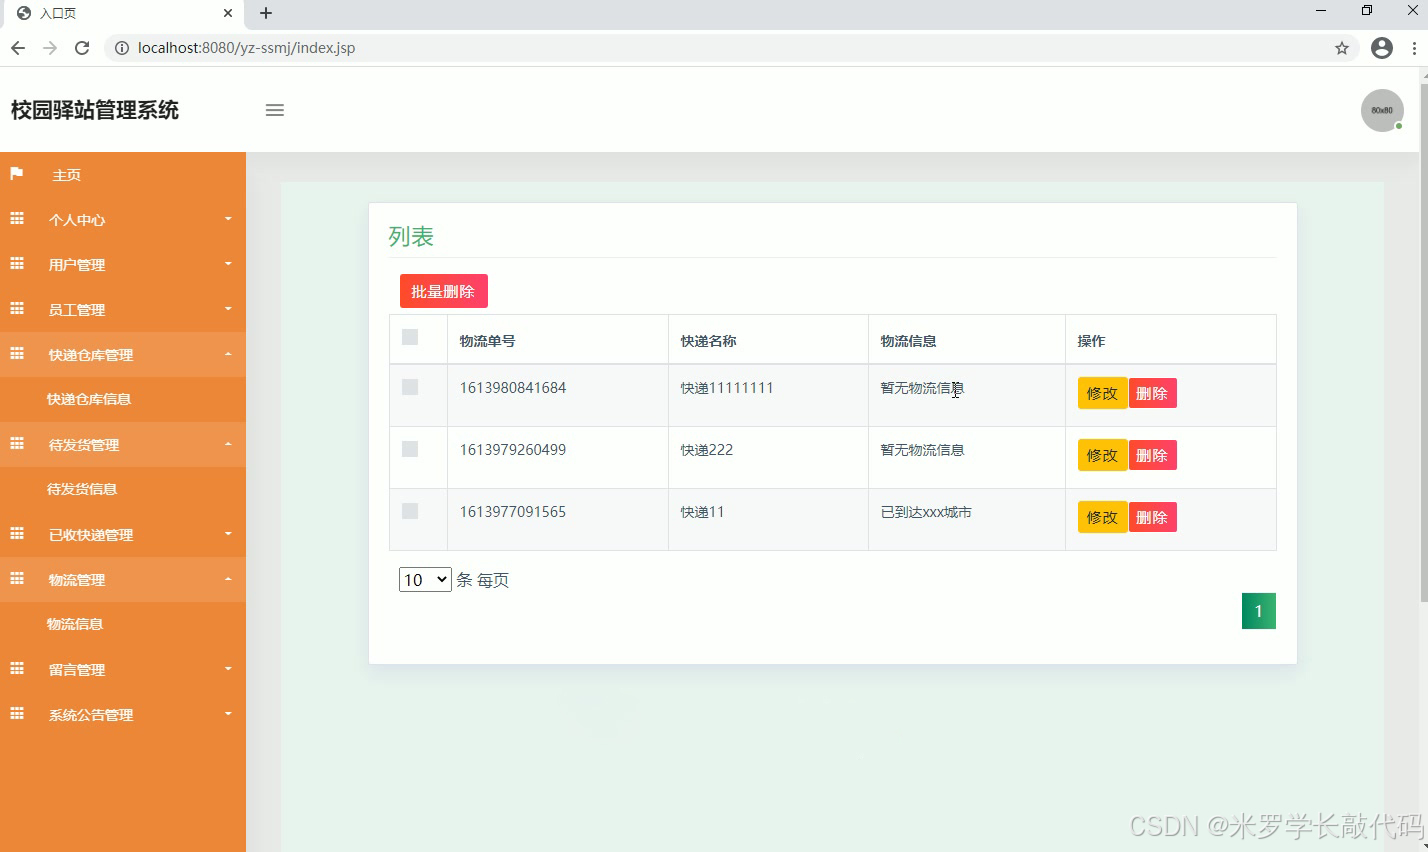1428x852 pixels.
Task: Open 快递仓库信息 submenu item
Action: [x=89, y=399]
